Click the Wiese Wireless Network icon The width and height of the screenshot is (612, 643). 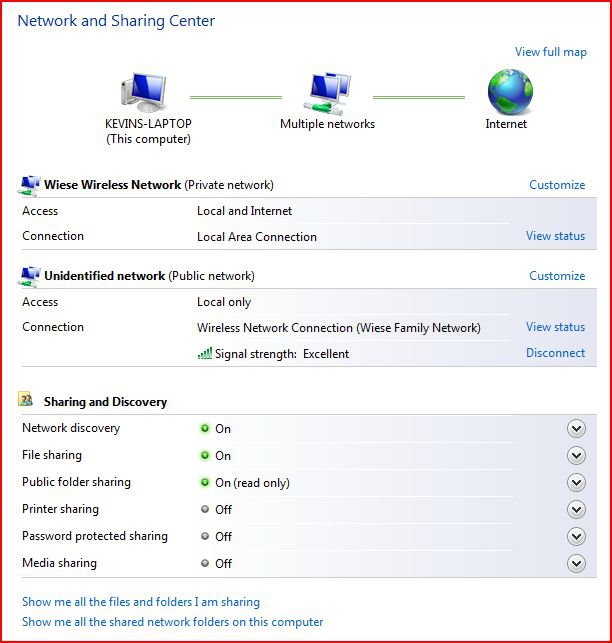click(29, 185)
